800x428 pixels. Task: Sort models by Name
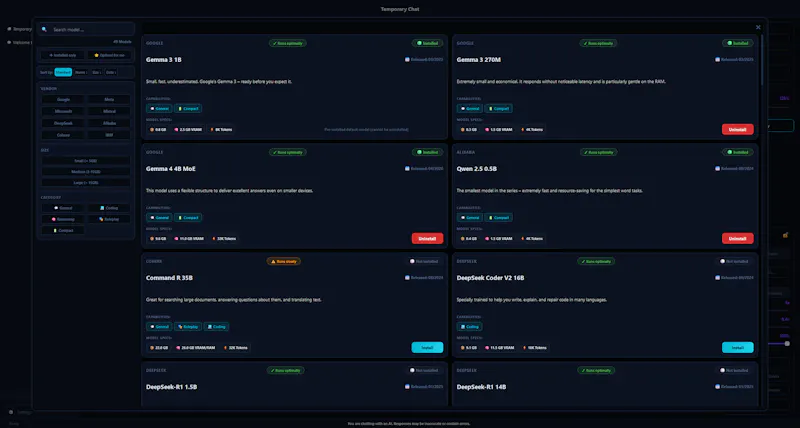click(x=81, y=72)
